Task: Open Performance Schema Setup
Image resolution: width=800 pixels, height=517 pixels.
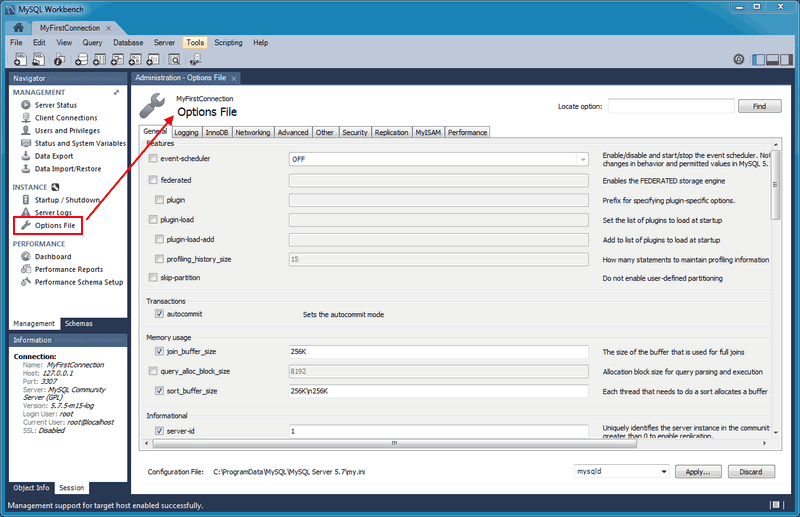Action: (79, 282)
